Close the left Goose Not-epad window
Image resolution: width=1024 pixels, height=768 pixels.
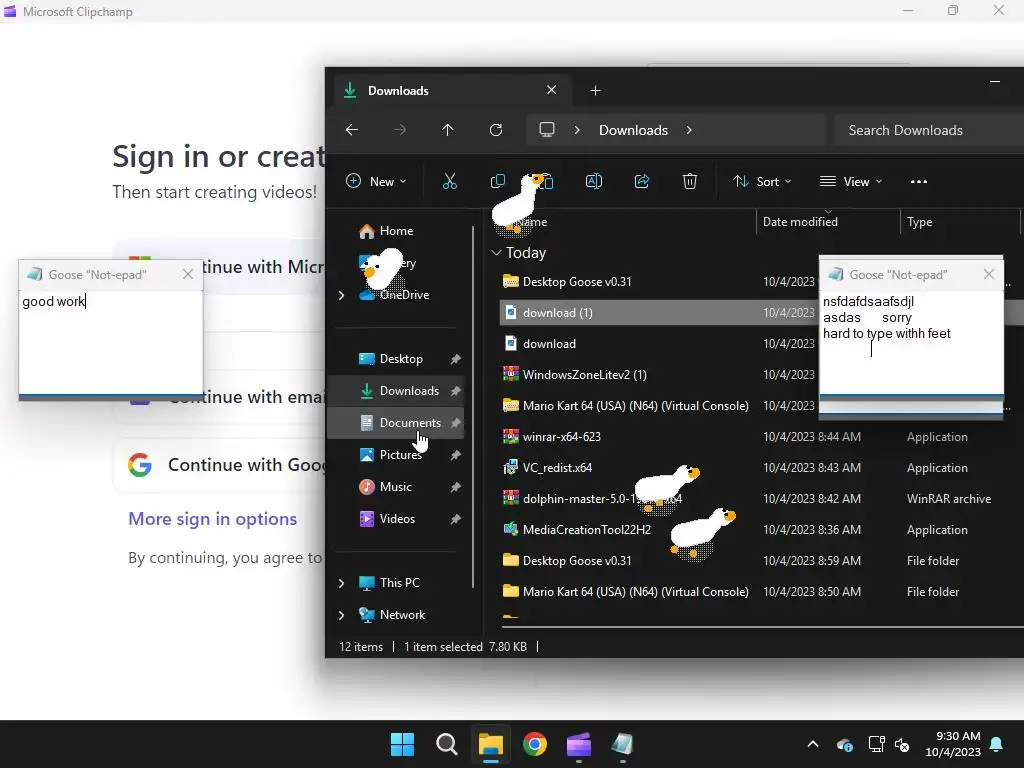coord(188,274)
